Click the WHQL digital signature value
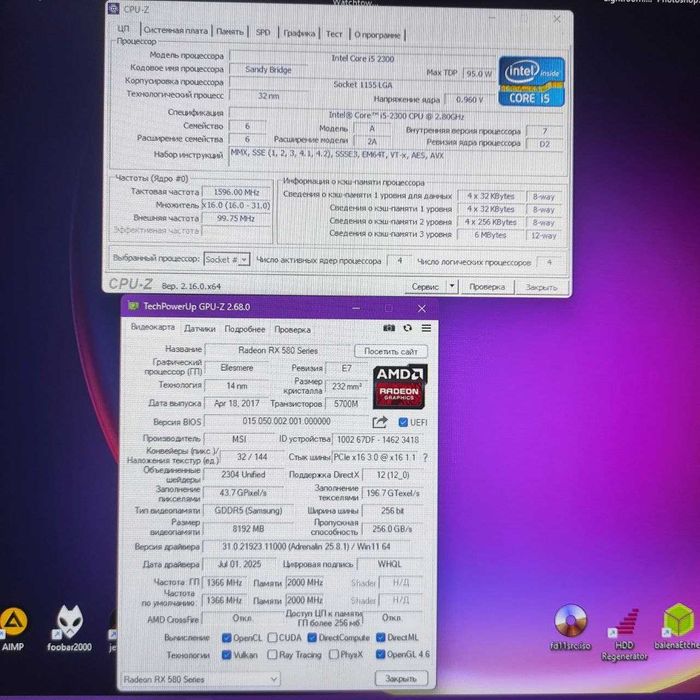The width and height of the screenshot is (700, 700). (389, 564)
